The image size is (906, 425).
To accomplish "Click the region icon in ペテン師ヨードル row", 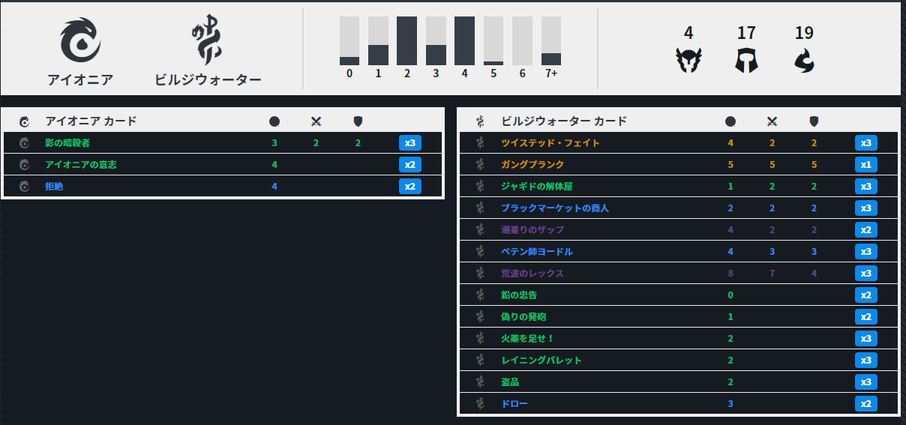I will 480,252.
